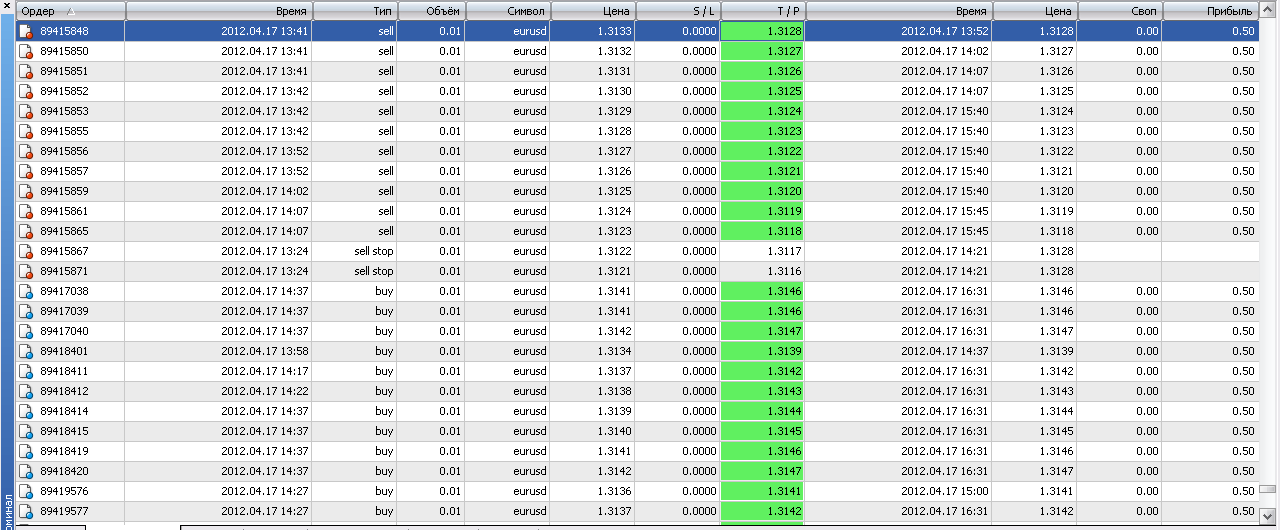Sort by the S / L column header
This screenshot has height=530, width=1280.
tap(678, 11)
